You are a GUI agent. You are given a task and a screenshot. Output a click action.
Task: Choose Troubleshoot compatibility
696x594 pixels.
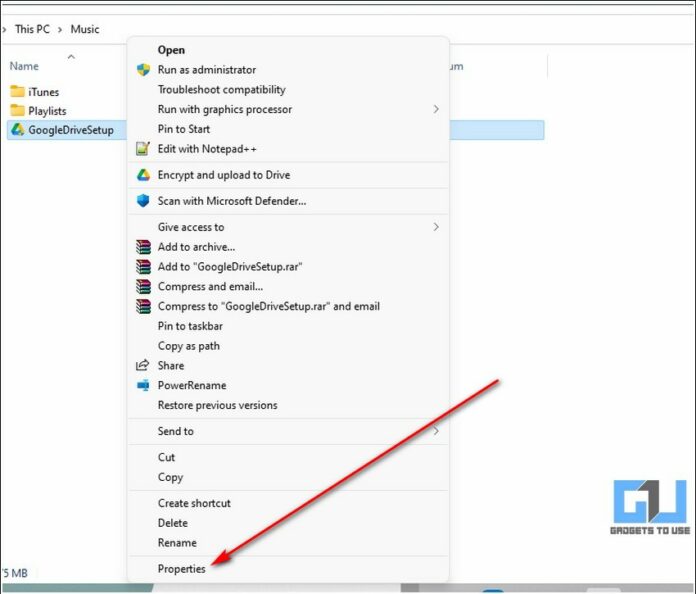[221, 89]
